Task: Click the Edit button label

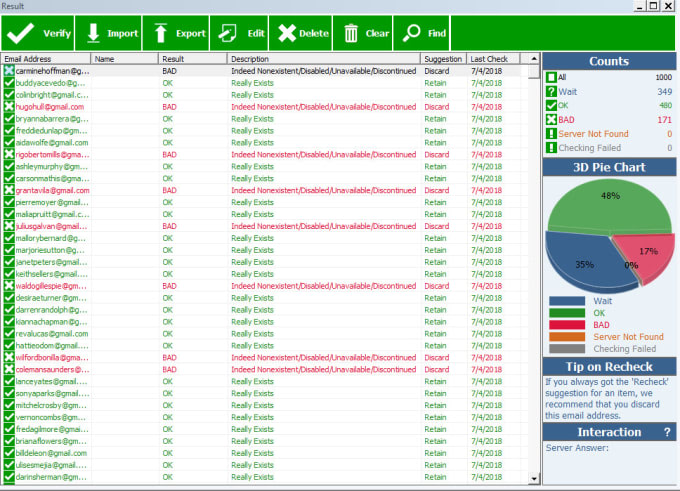Action: coord(256,33)
